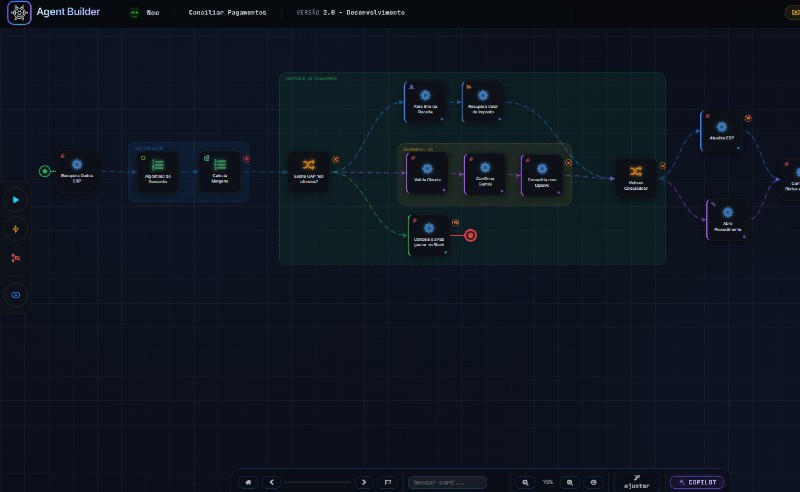Zoom out with the magnifier minus icon

tap(525, 482)
